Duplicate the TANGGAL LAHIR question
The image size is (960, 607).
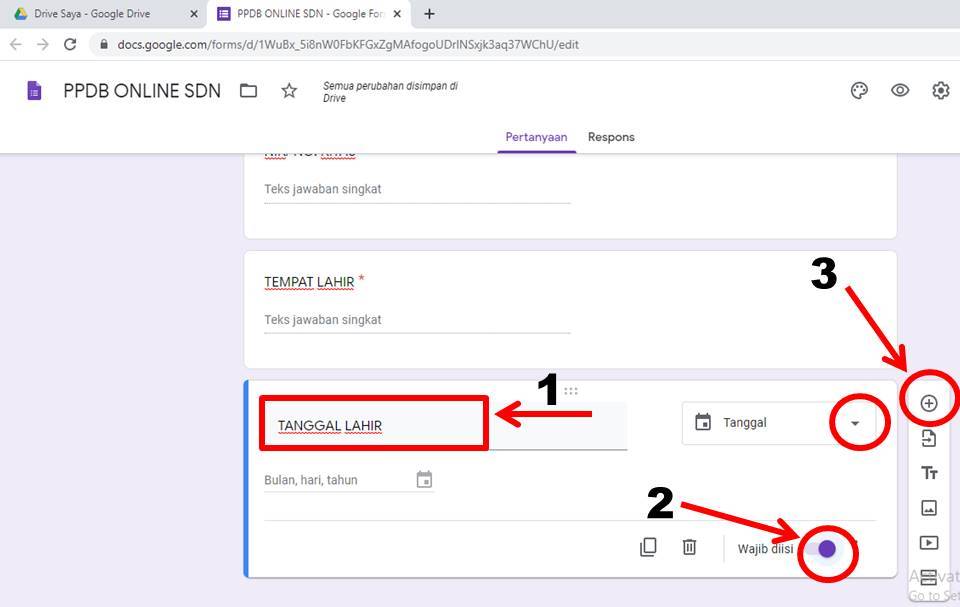649,548
